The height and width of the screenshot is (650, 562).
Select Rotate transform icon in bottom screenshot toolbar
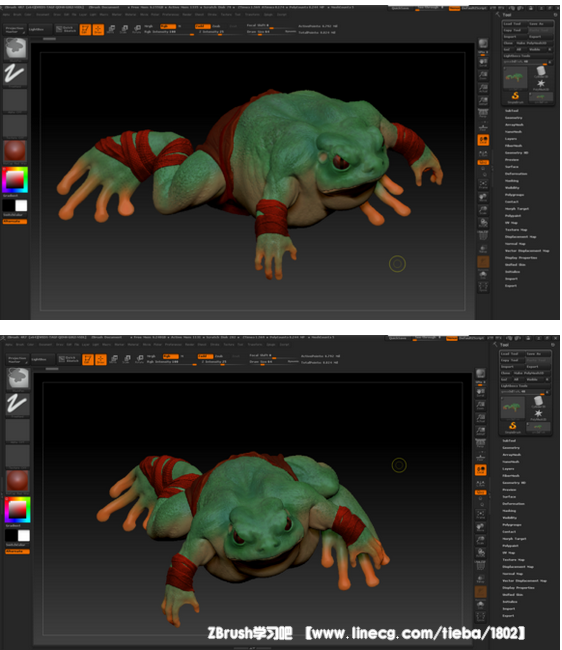(140, 359)
